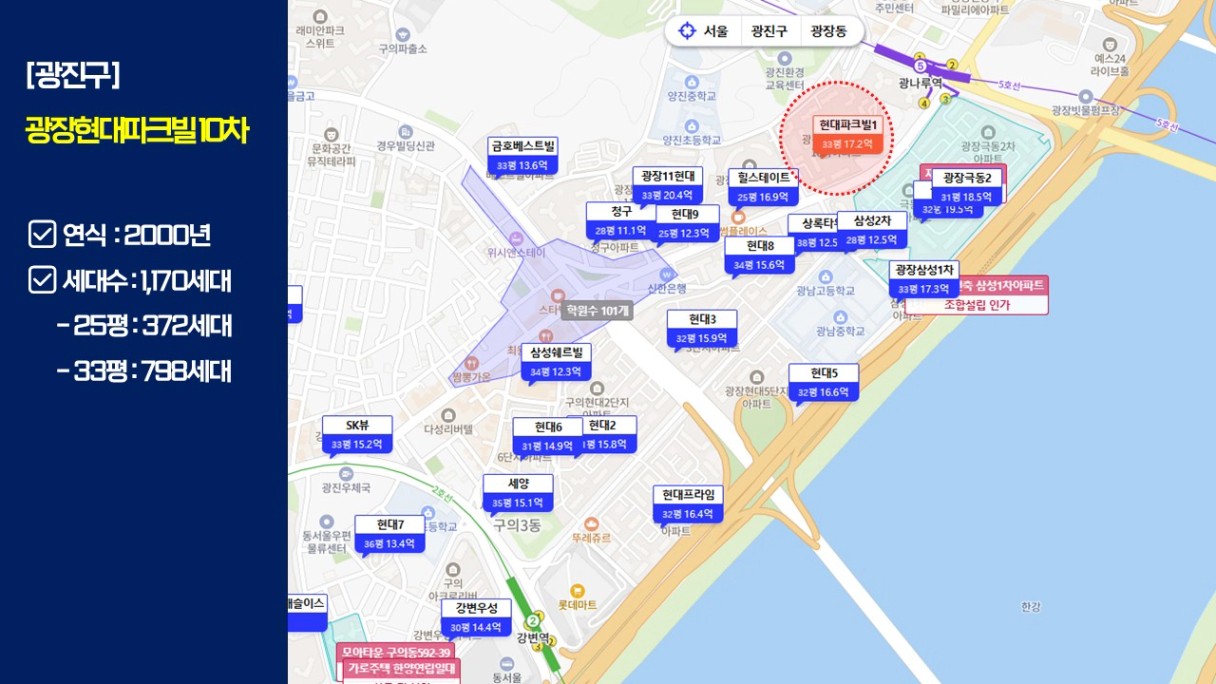The width and height of the screenshot is (1216, 684).
Task: Open the 삼성쉐르빌 price marker
Action: [x=557, y=362]
